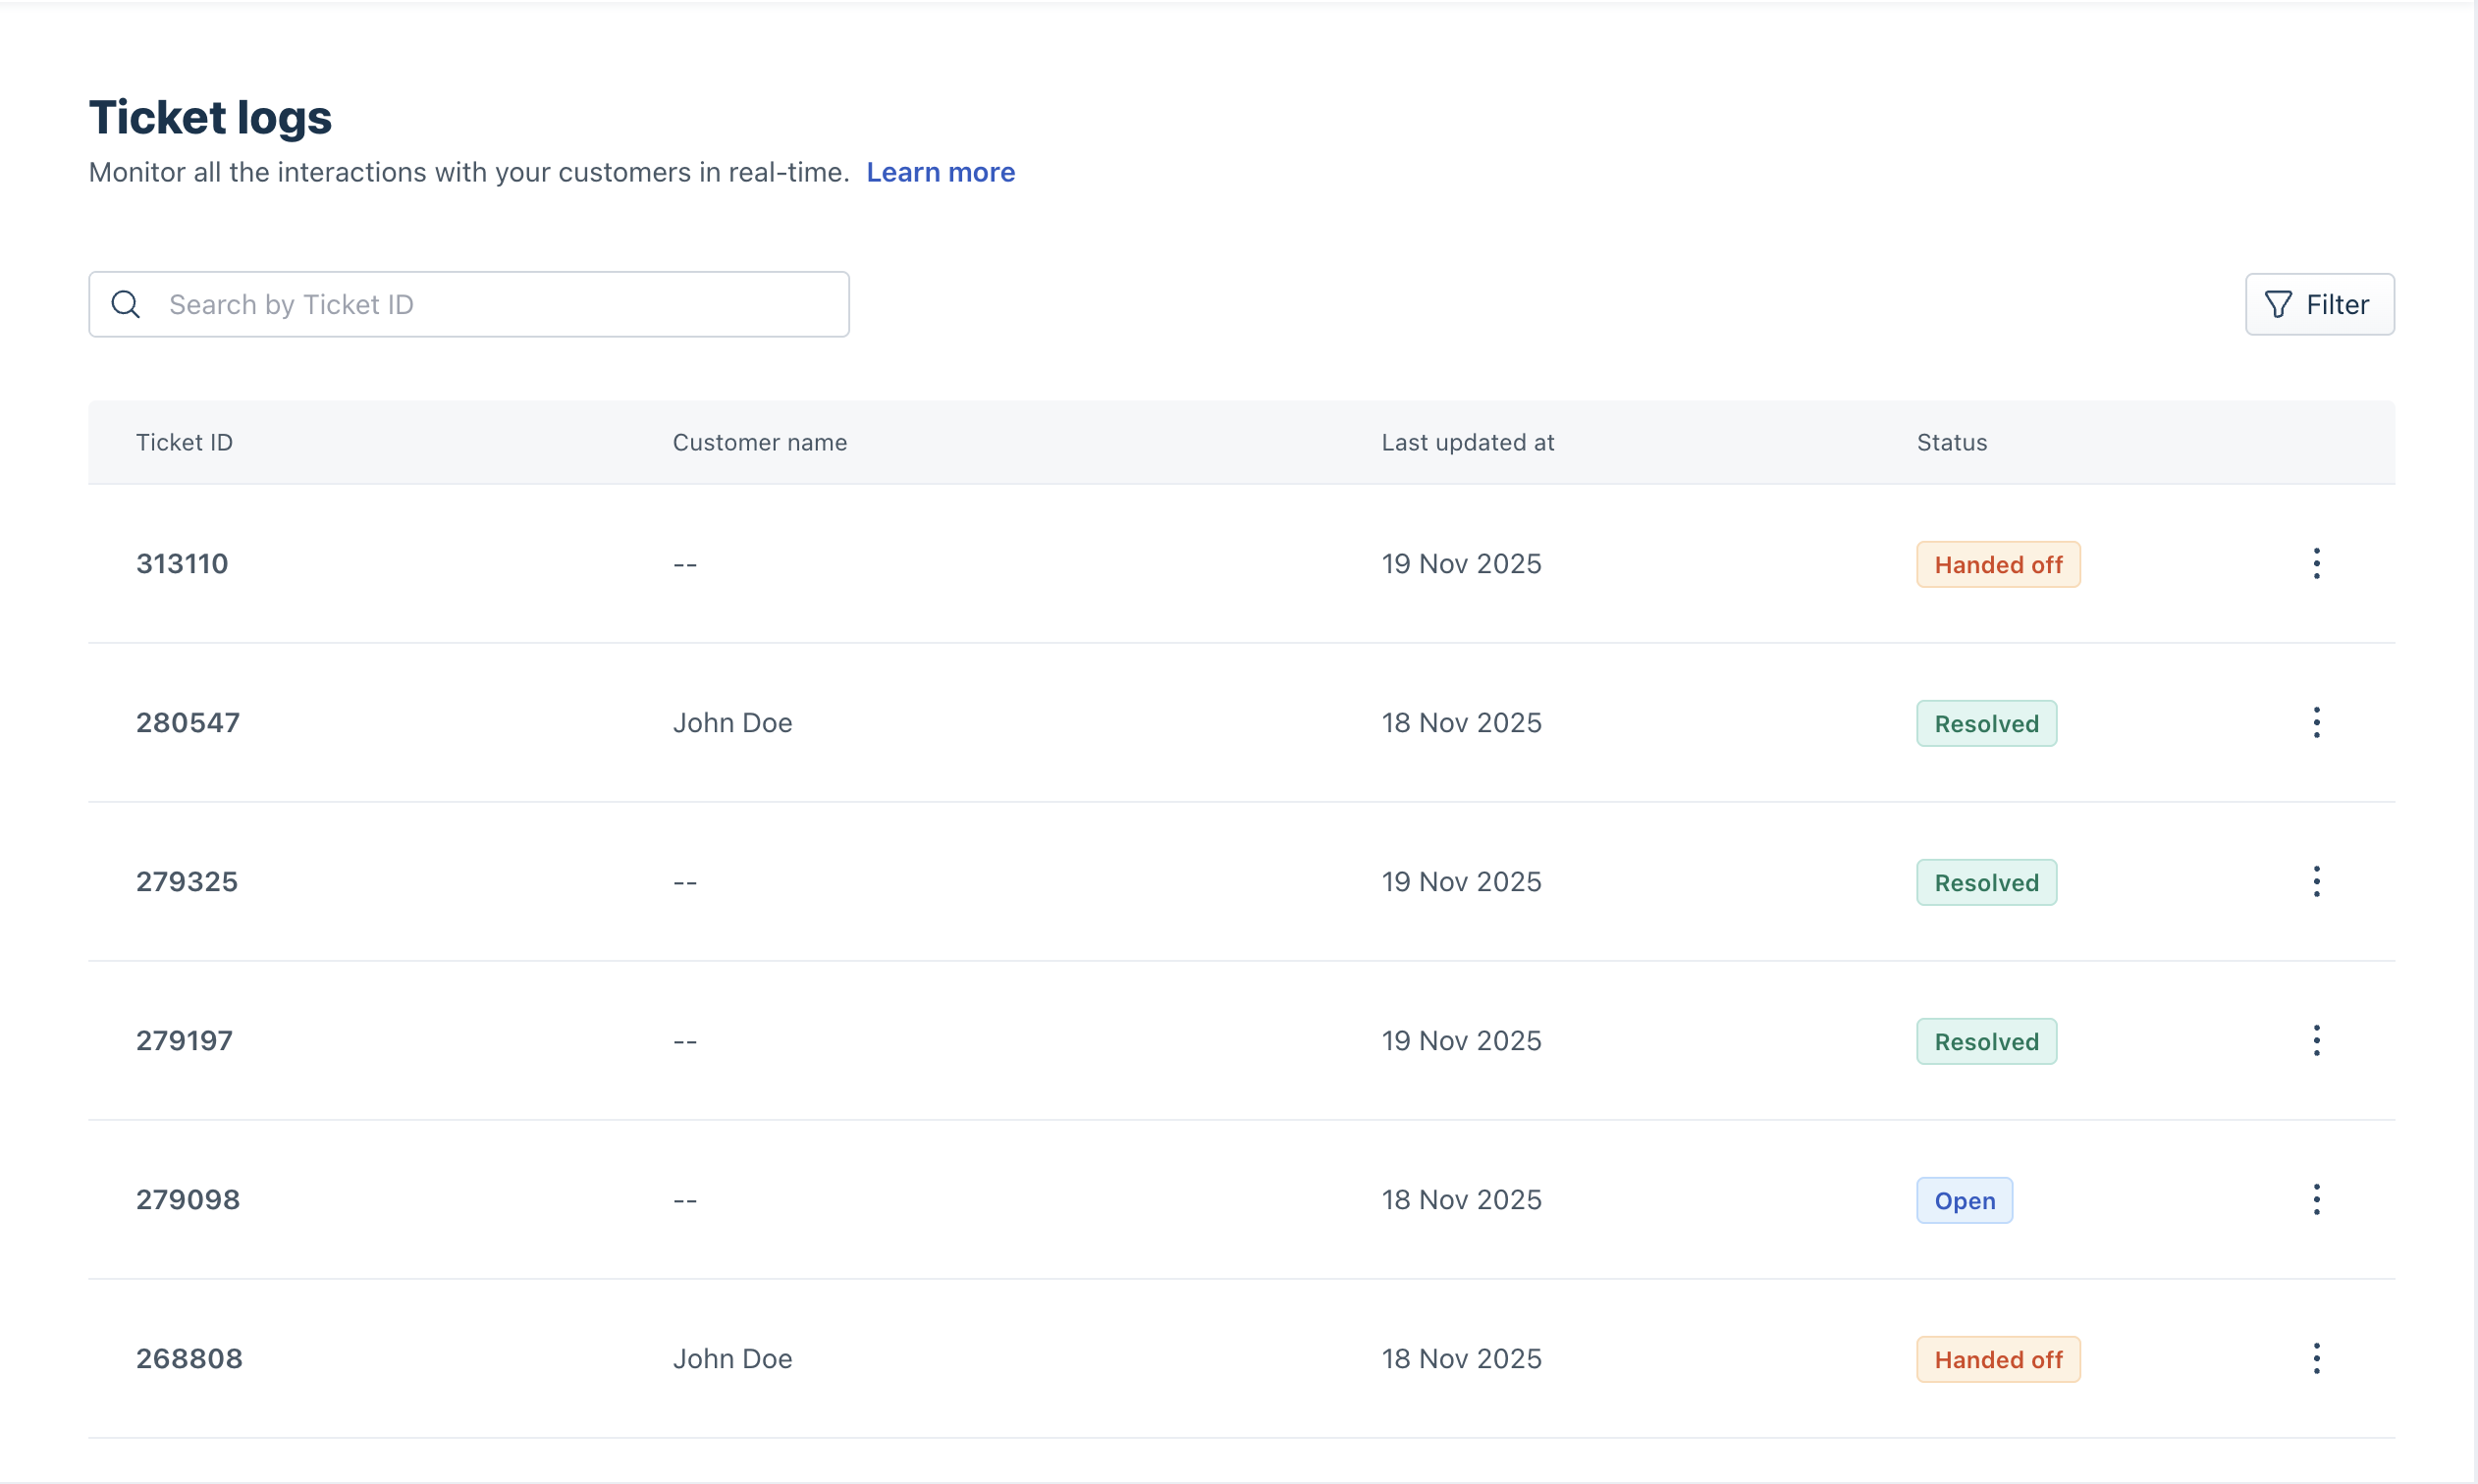The image size is (2478, 1484).
Task: Open actions menu for ticket 279098
Action: point(2316,1200)
